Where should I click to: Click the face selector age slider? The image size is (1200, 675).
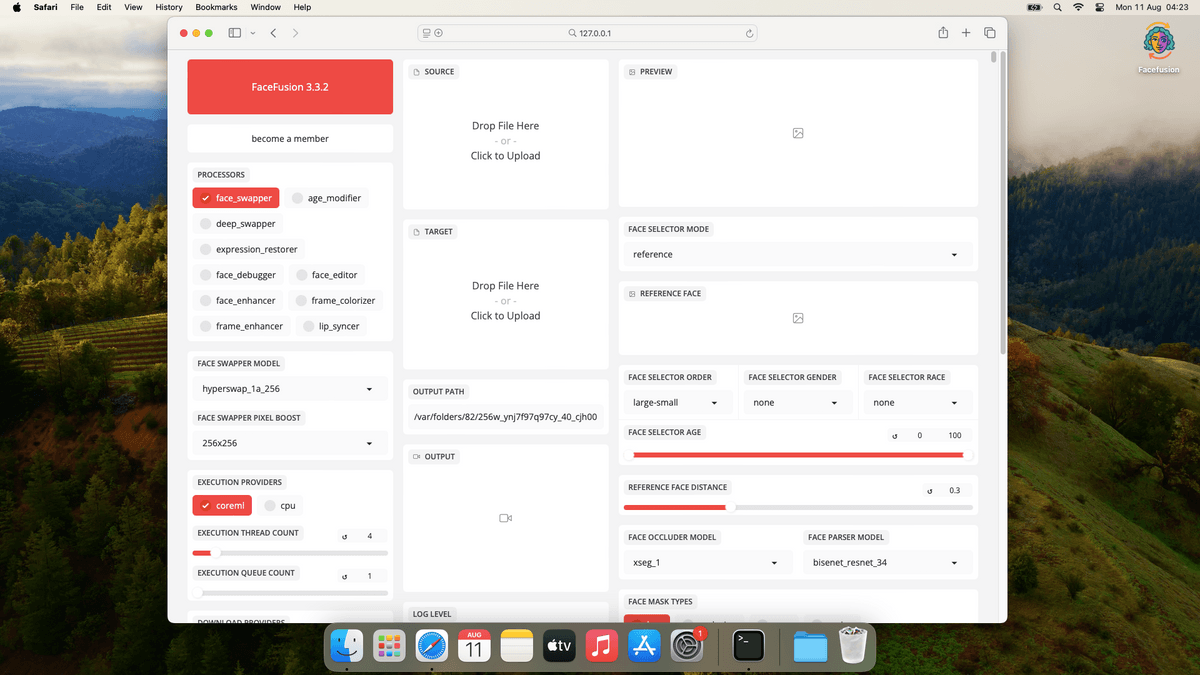click(x=798, y=455)
